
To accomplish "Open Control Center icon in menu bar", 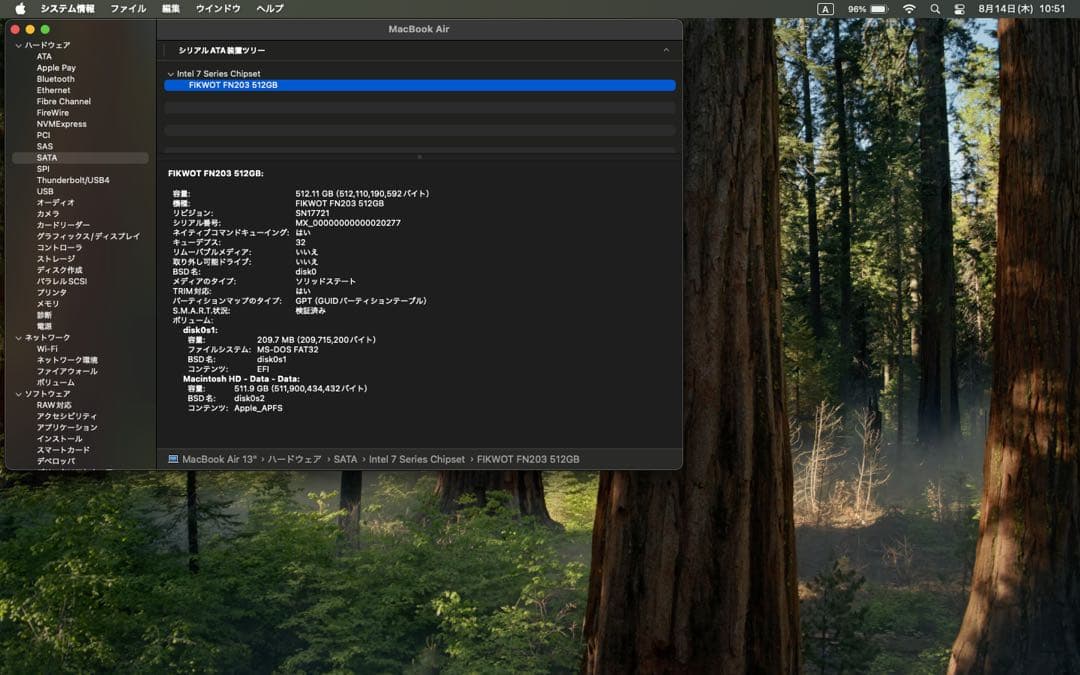I will pyautogui.click(x=960, y=8).
